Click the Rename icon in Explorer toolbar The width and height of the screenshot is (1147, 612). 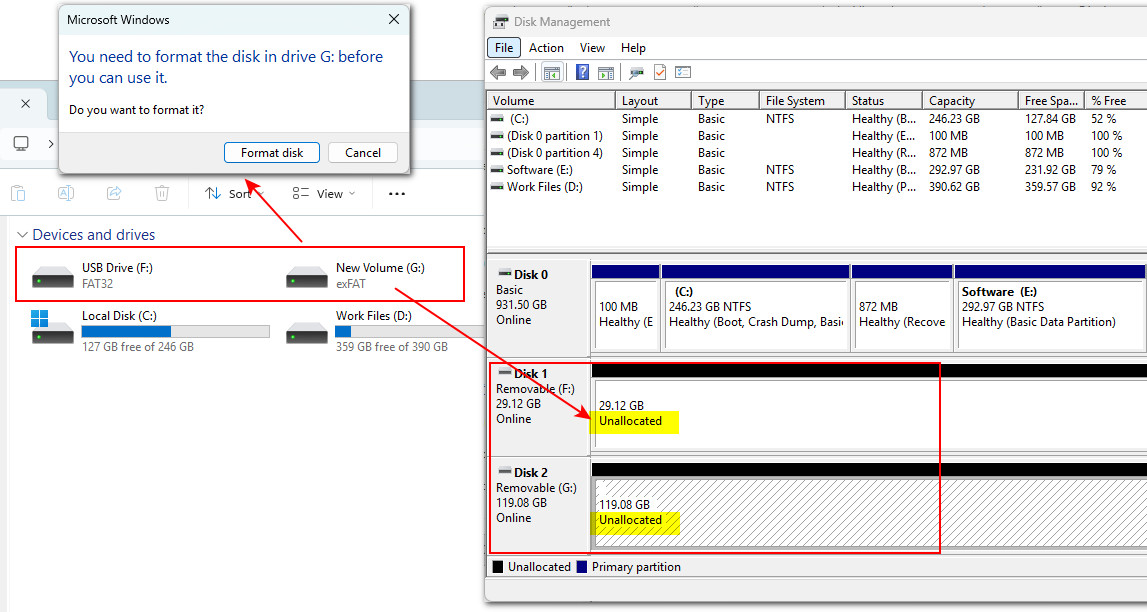[66, 193]
